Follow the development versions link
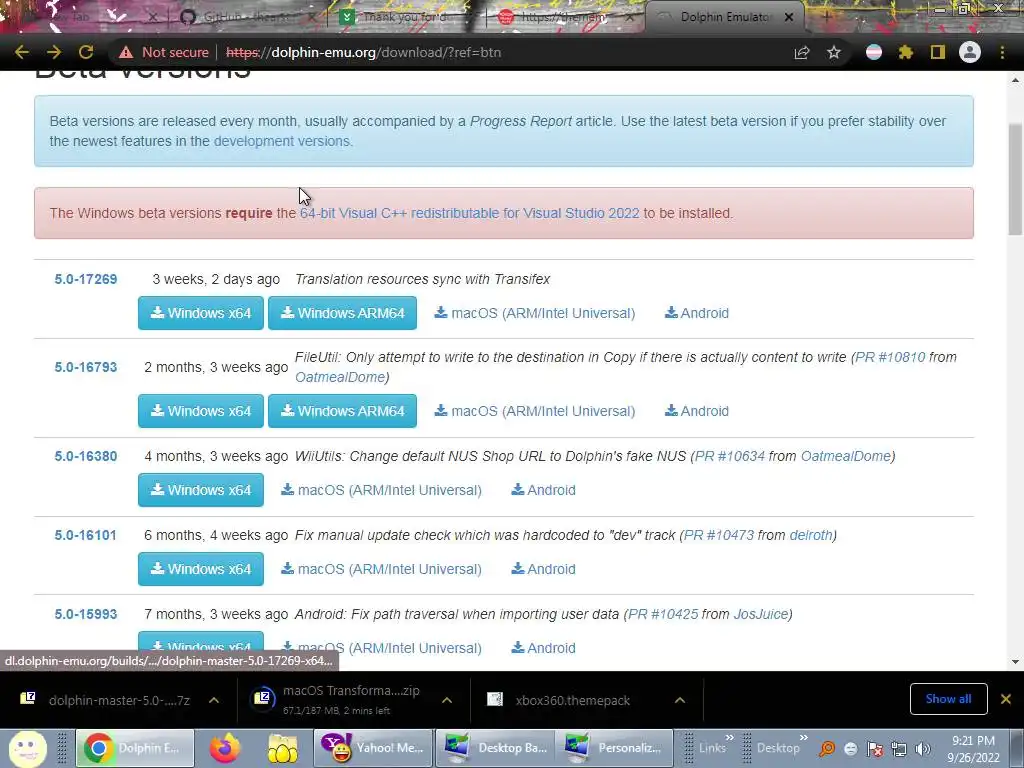This screenshot has height=768, width=1024. [x=281, y=141]
